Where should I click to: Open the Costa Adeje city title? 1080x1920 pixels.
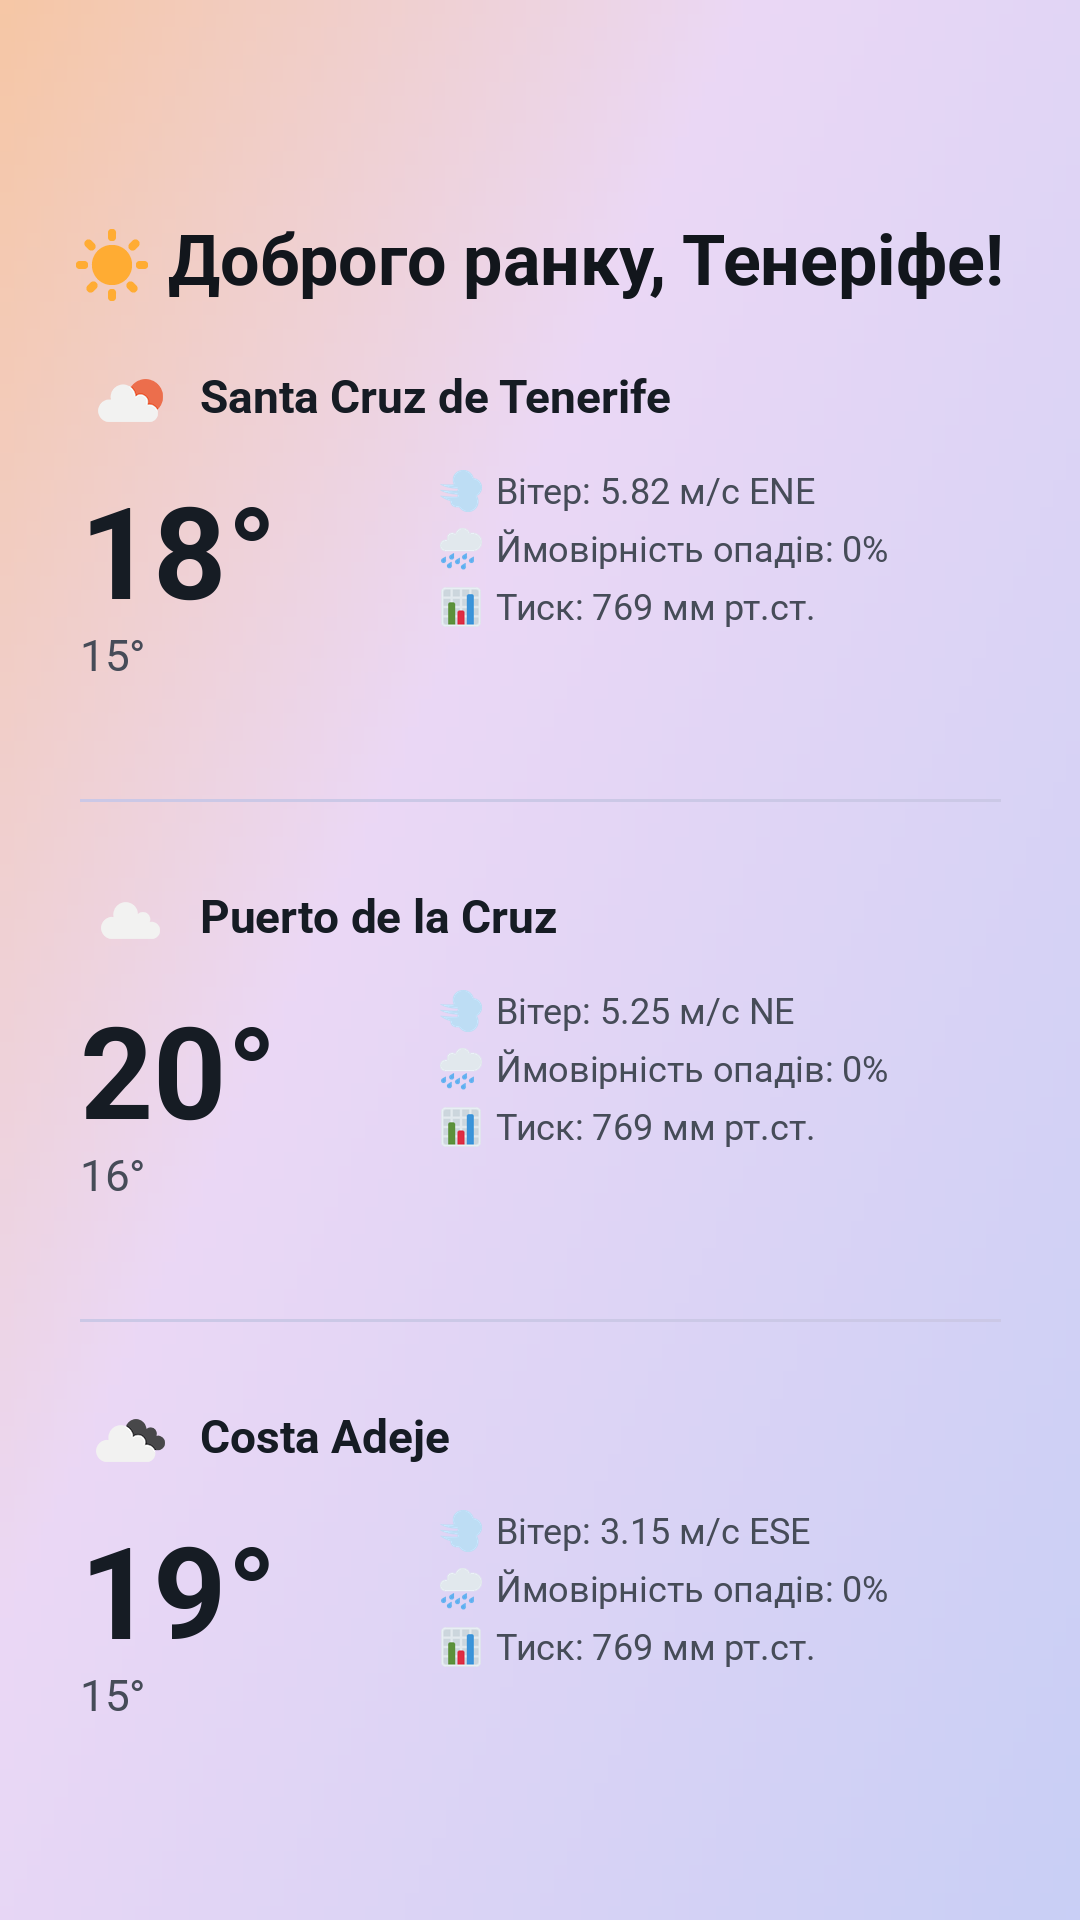(325, 1438)
